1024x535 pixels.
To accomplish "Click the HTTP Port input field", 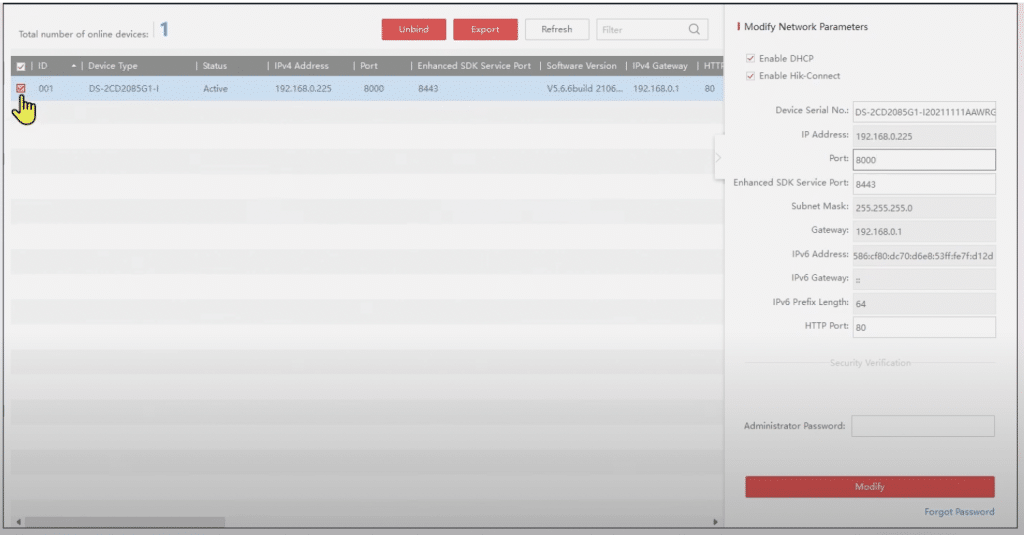I will 923,327.
